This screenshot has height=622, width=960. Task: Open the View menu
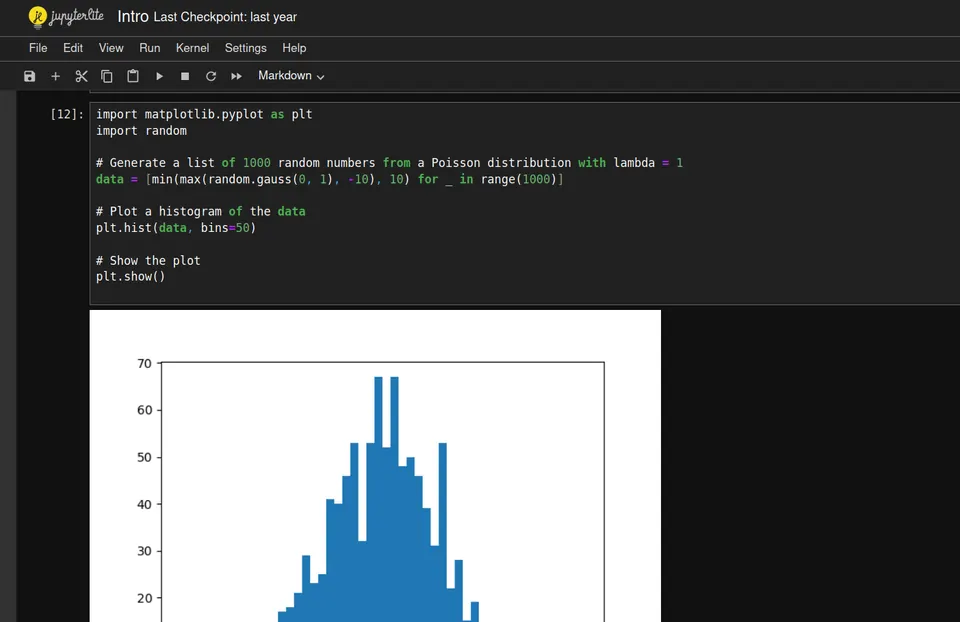[x=111, y=48]
